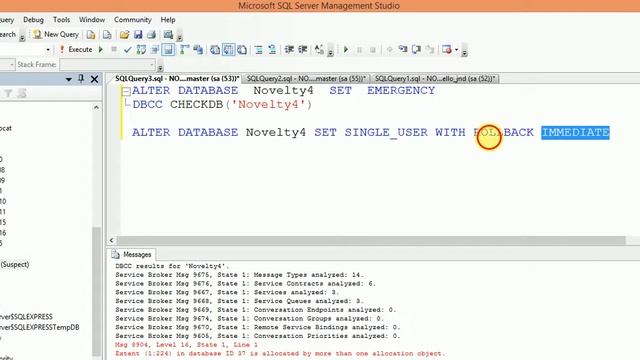Select the Messages results tab
Image resolution: width=640 pixels, height=360 pixels.
[x=132, y=254]
